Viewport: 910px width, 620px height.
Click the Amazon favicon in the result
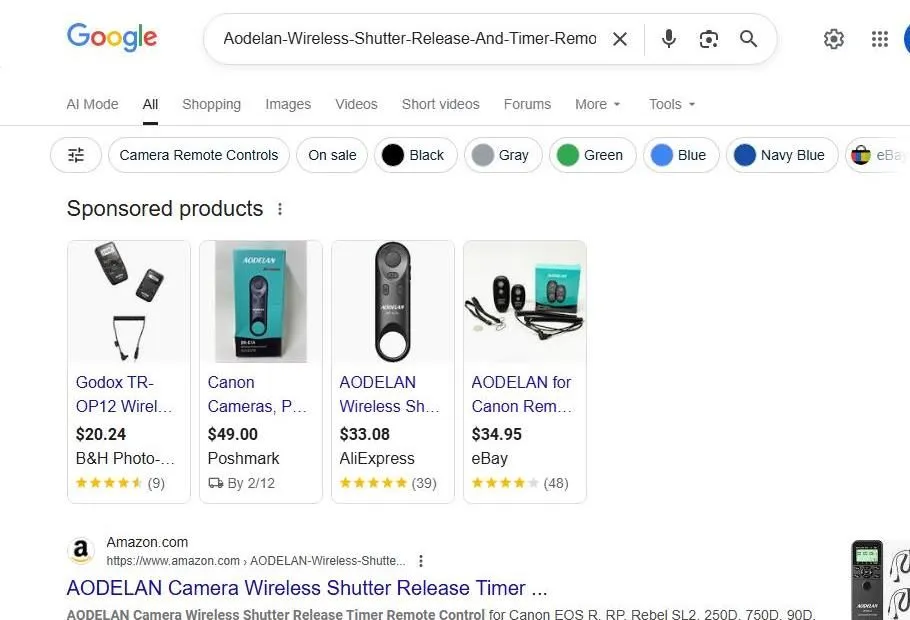(x=81, y=551)
